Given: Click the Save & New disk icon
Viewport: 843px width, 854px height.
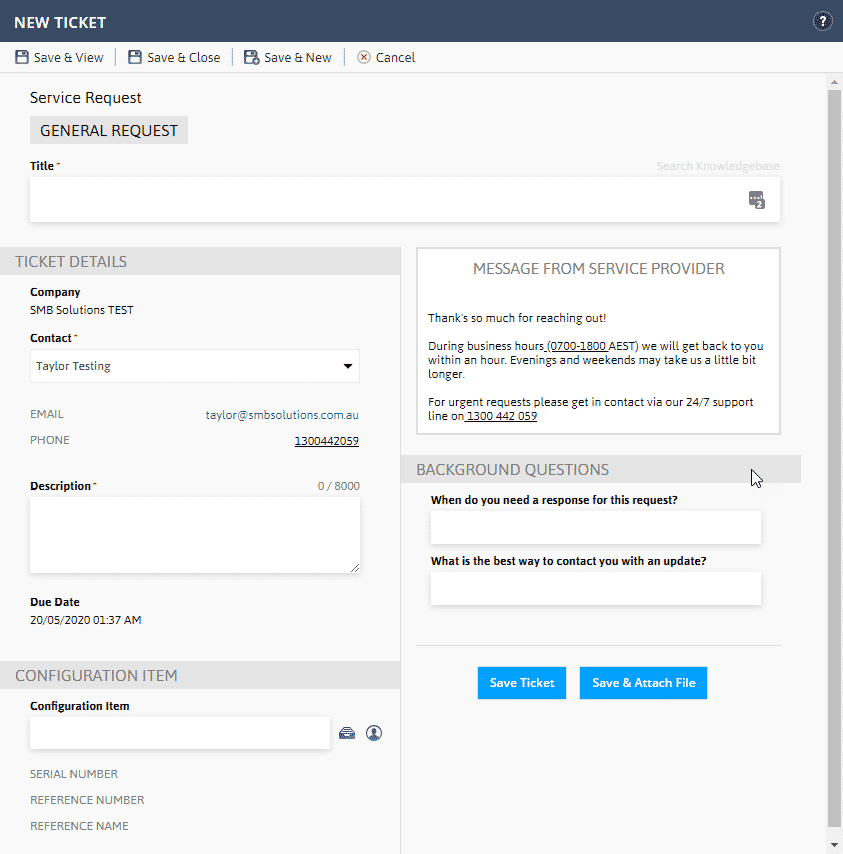Looking at the screenshot, I should point(251,57).
